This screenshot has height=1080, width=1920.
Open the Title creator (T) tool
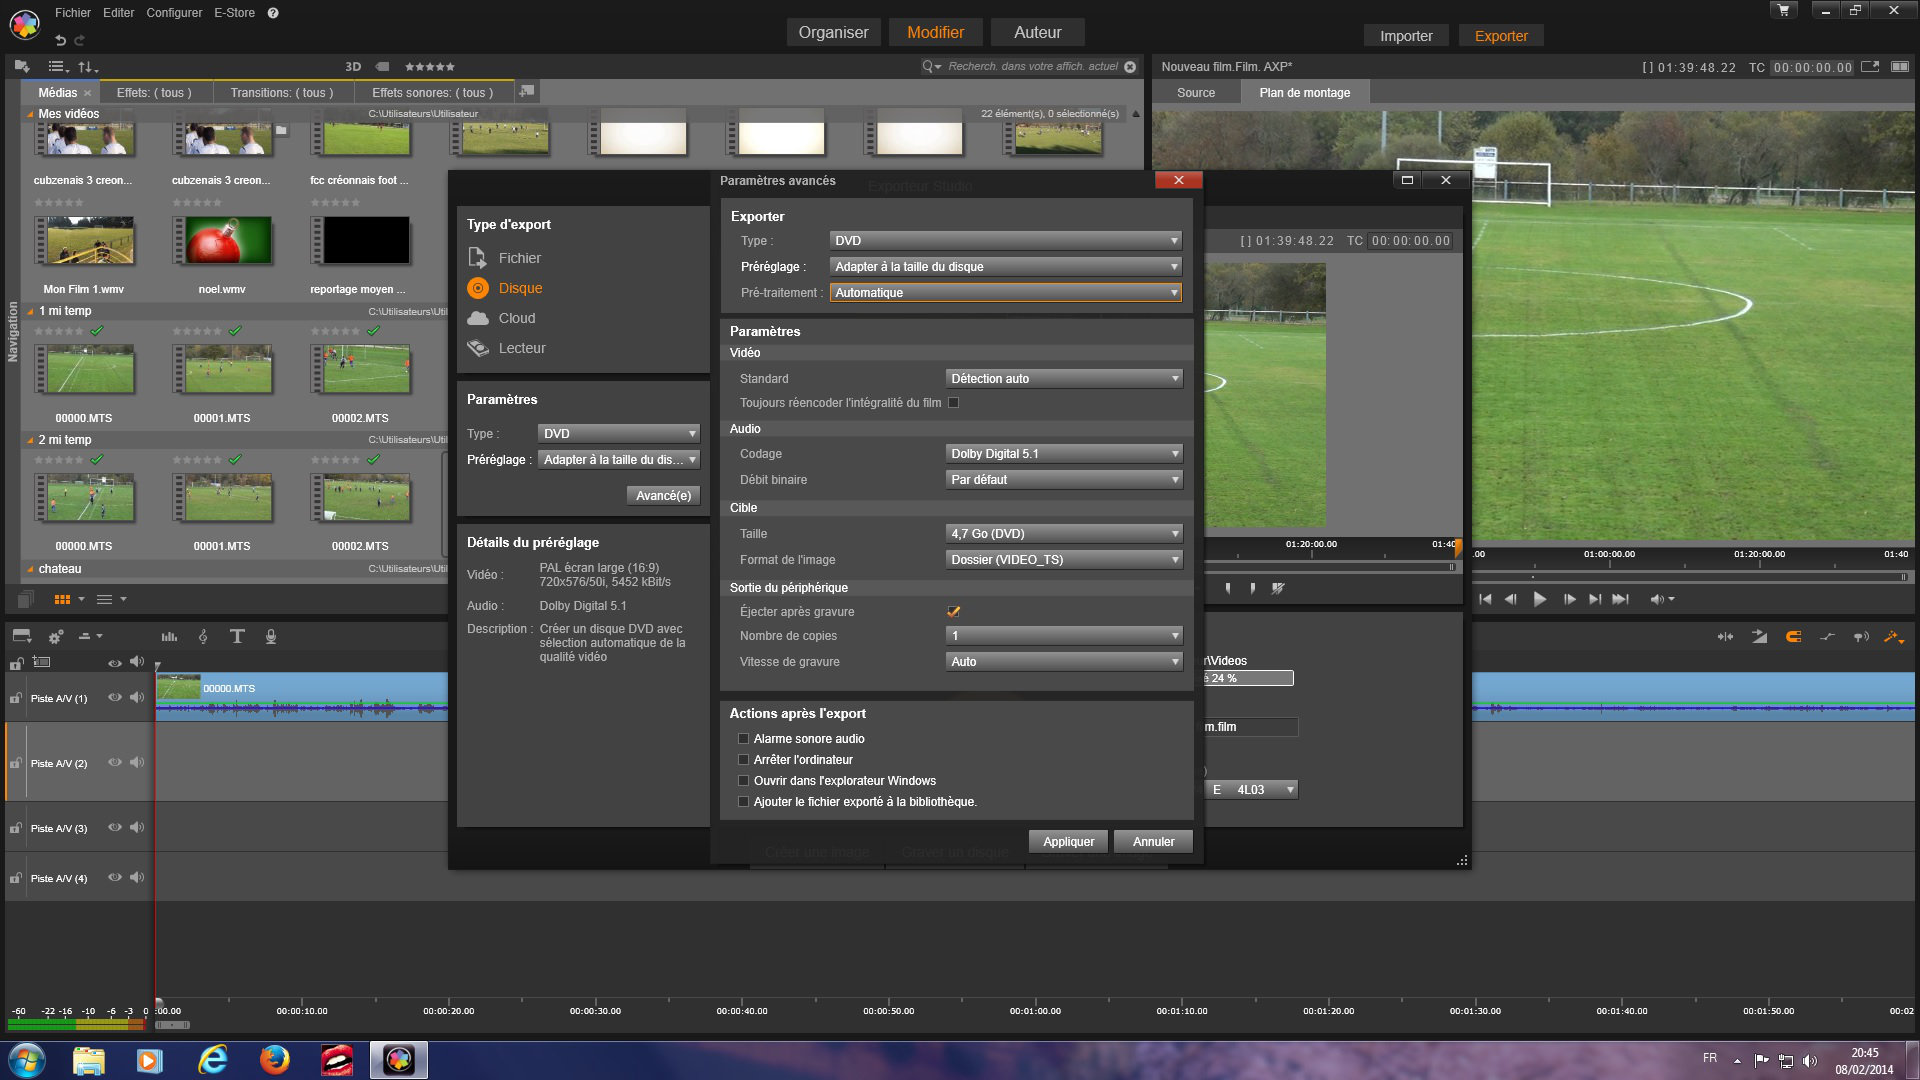237,636
